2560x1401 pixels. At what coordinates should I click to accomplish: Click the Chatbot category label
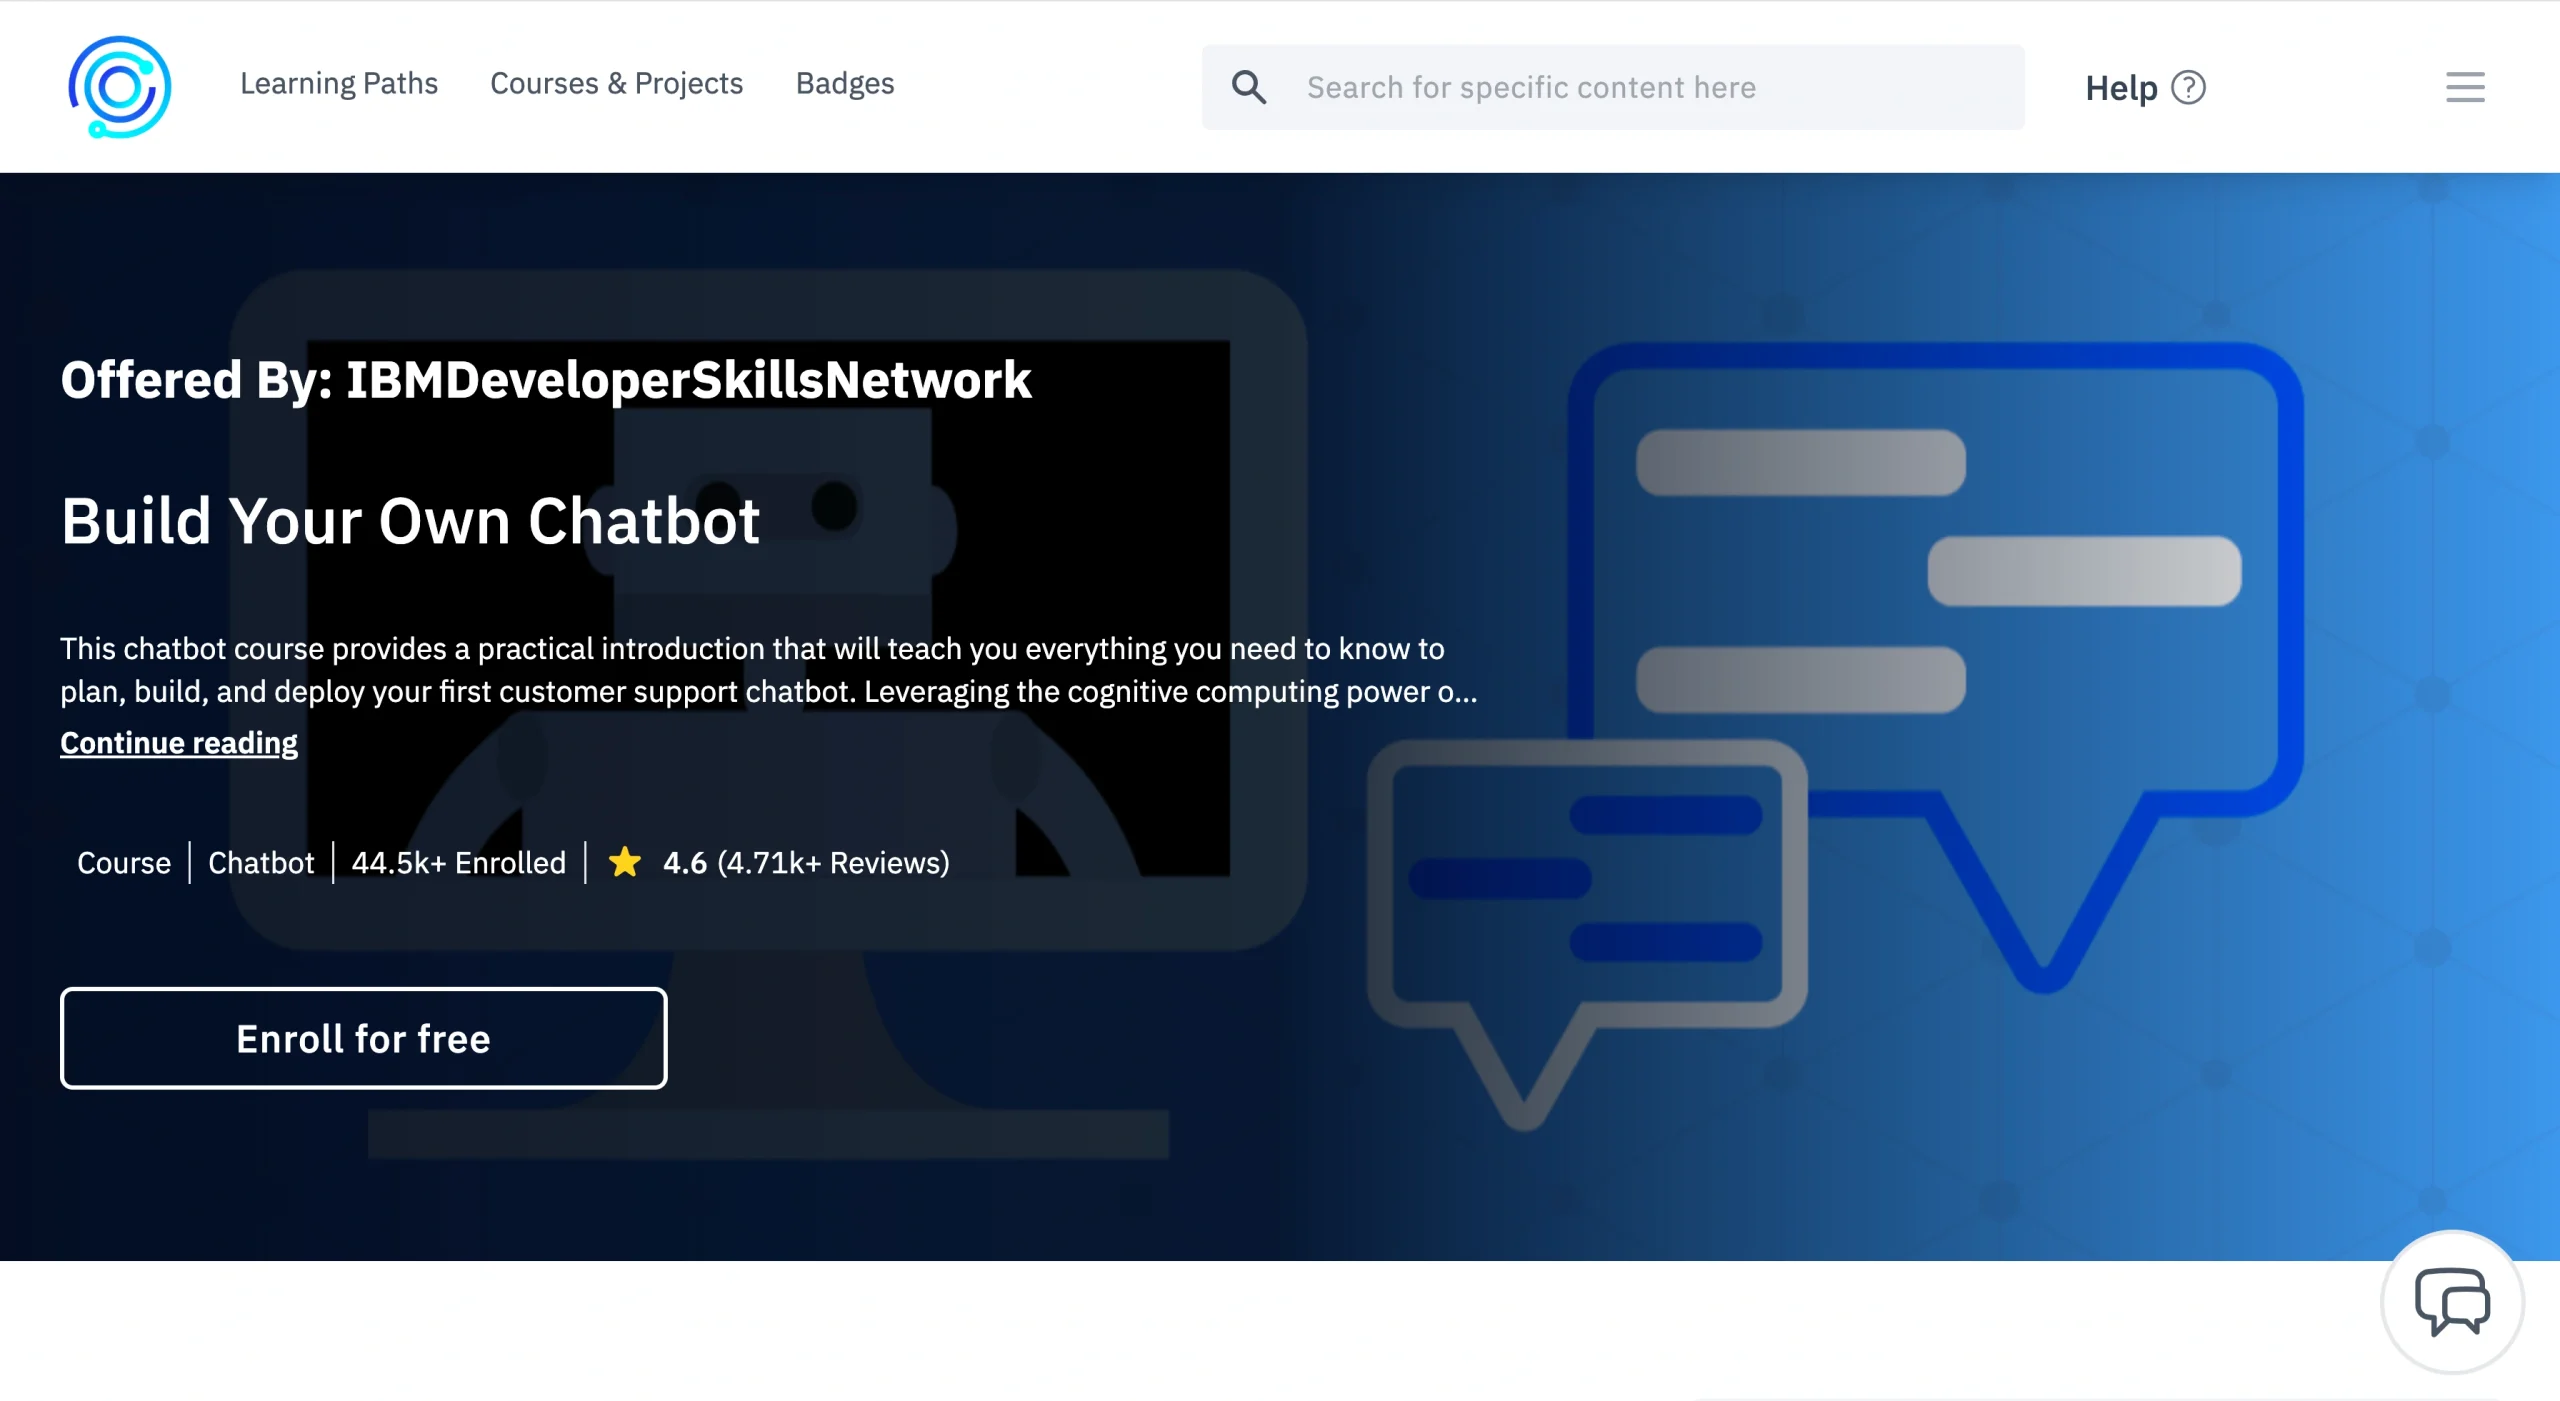pos(260,862)
